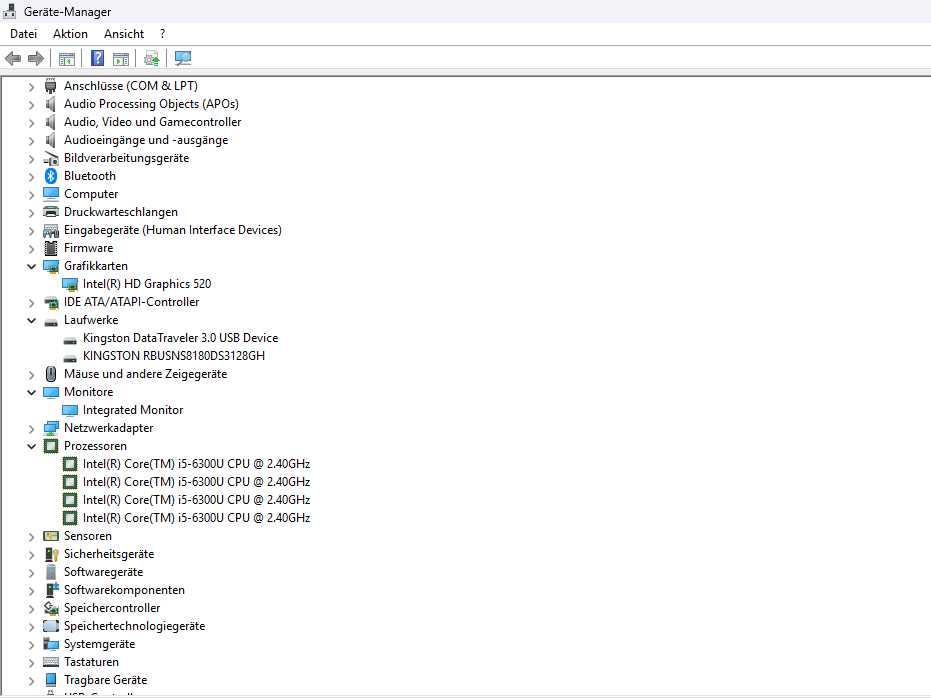Select Kingston DataTraveler 3.0 USB Device
The width and height of the screenshot is (931, 698).
[180, 338]
